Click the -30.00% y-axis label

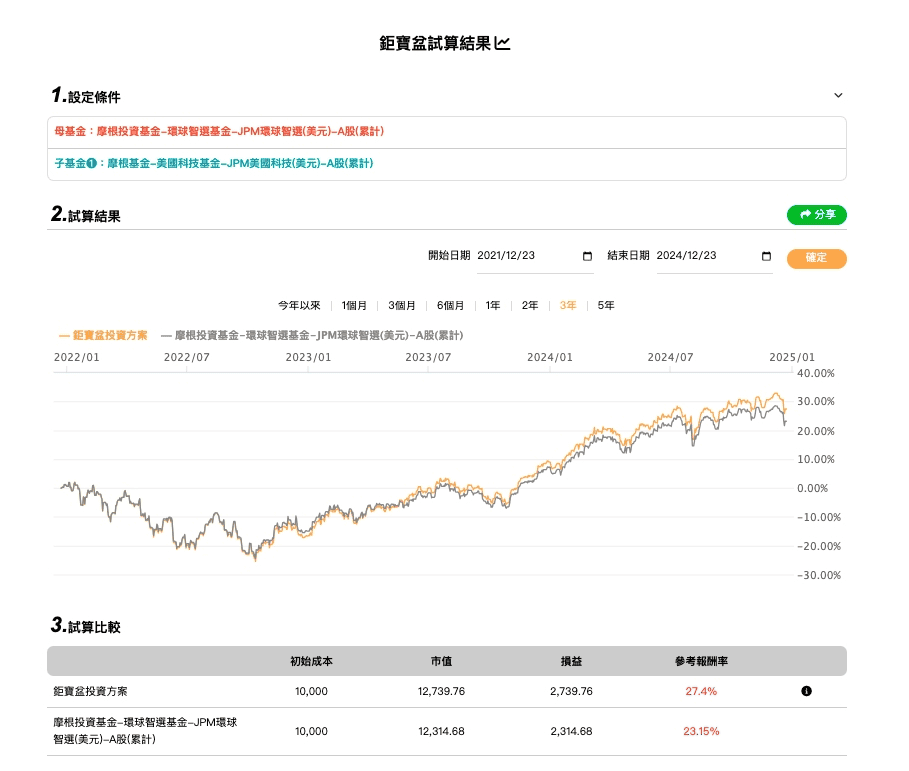point(819,576)
